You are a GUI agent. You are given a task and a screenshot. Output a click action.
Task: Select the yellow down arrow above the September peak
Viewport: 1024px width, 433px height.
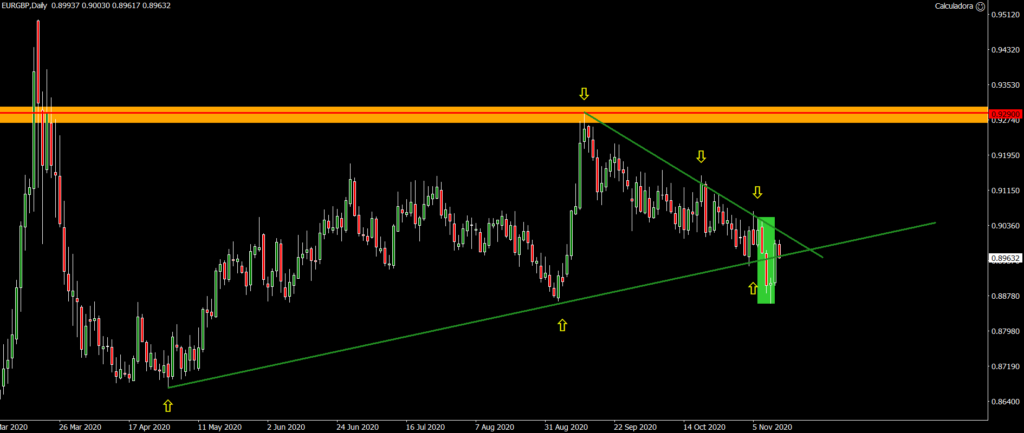coord(584,94)
